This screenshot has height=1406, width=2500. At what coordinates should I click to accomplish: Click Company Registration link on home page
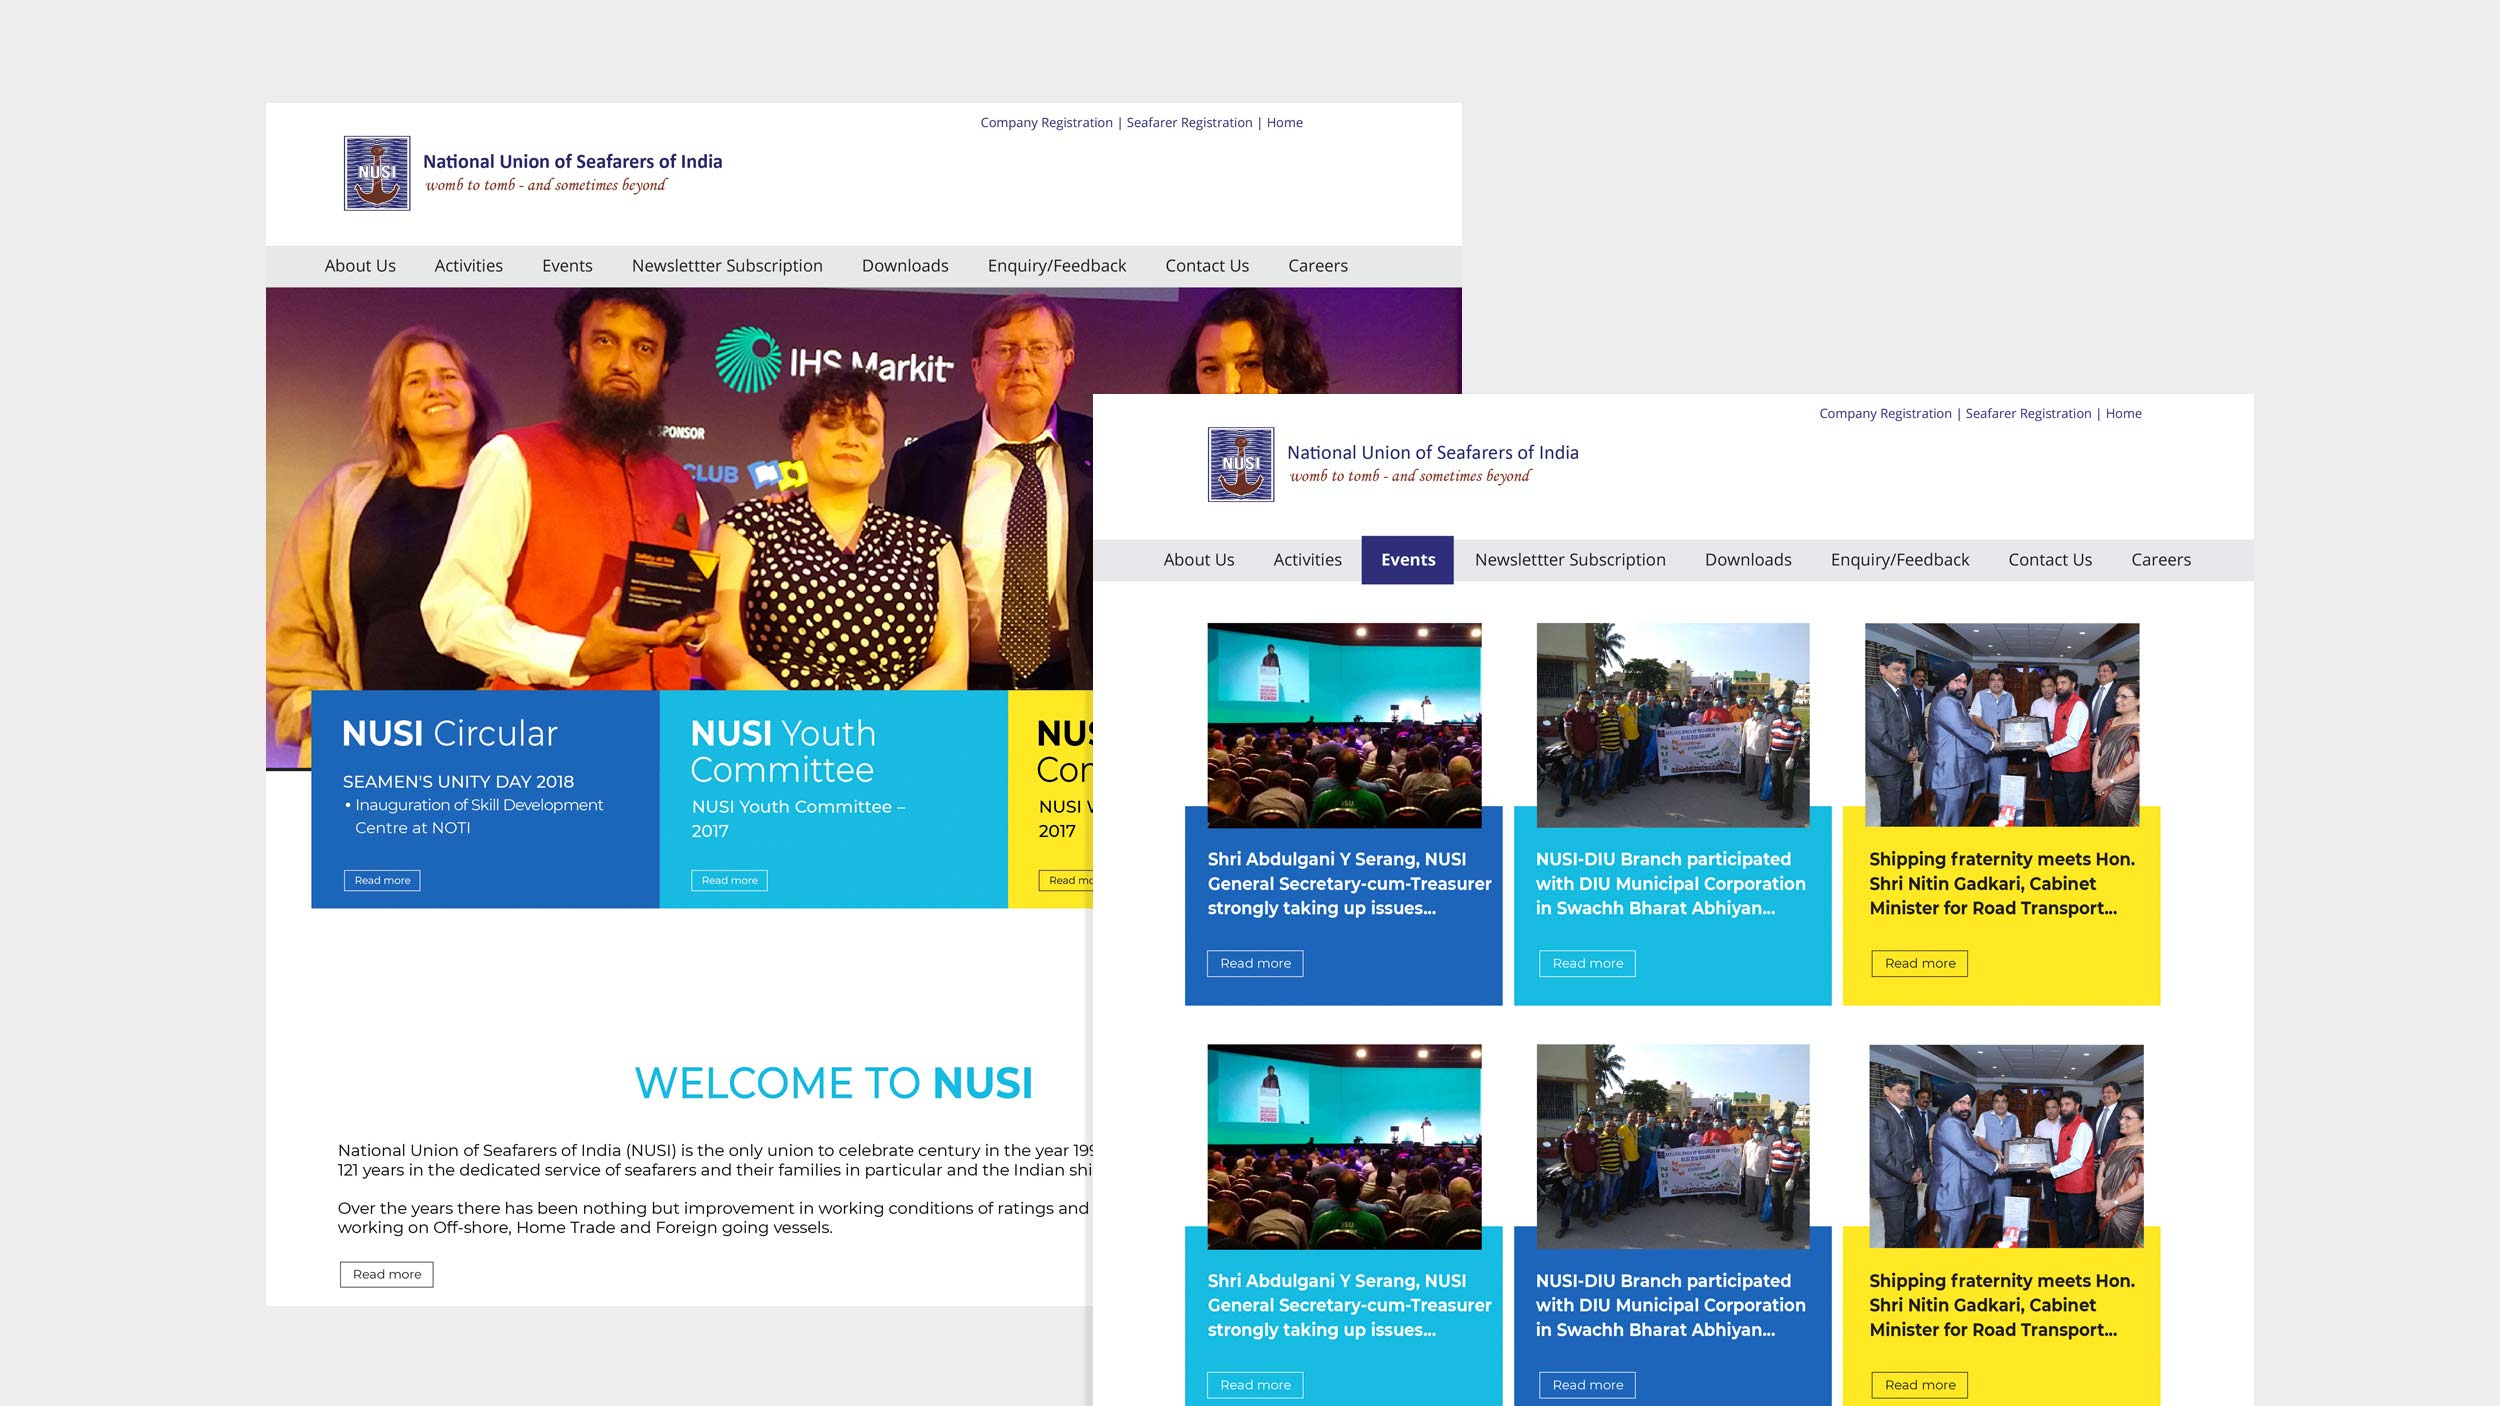point(1046,123)
